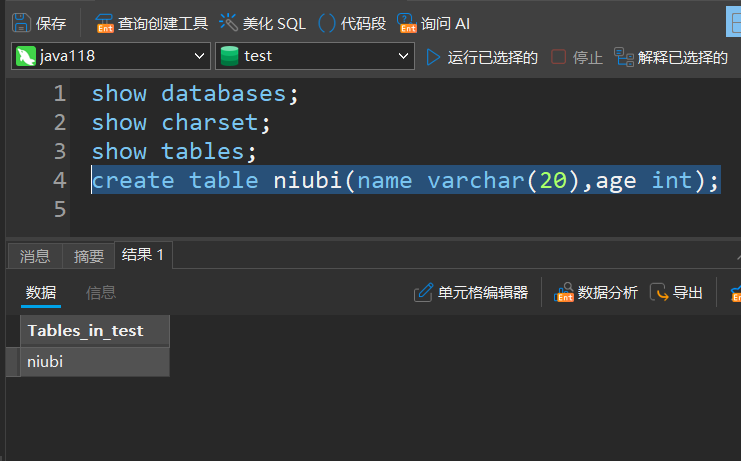Click editor line 3 'show tables;'

tap(174, 152)
